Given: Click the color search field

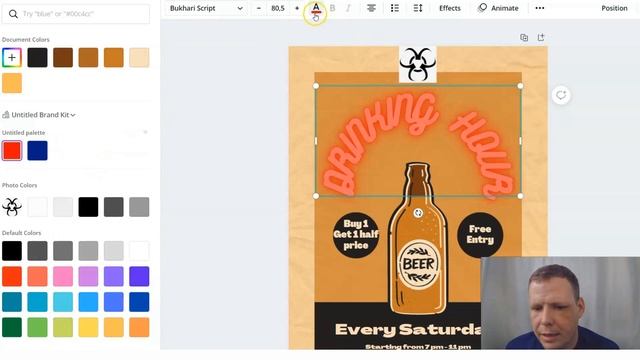Looking at the screenshot, I should click(x=76, y=14).
